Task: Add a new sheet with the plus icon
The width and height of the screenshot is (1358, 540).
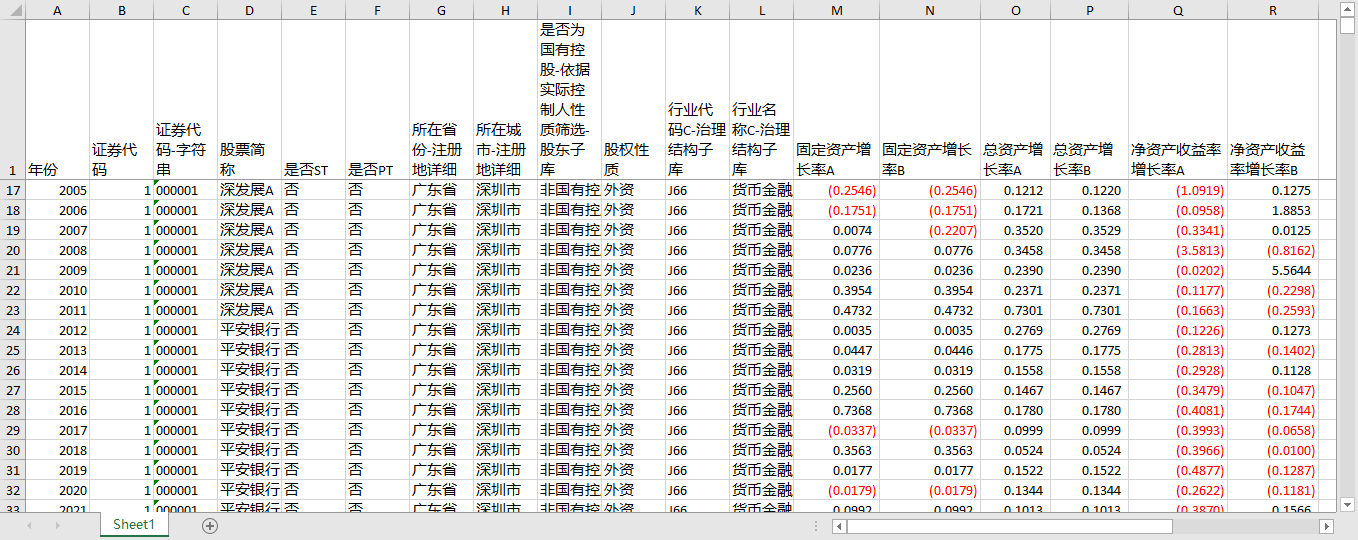Action: point(210,526)
